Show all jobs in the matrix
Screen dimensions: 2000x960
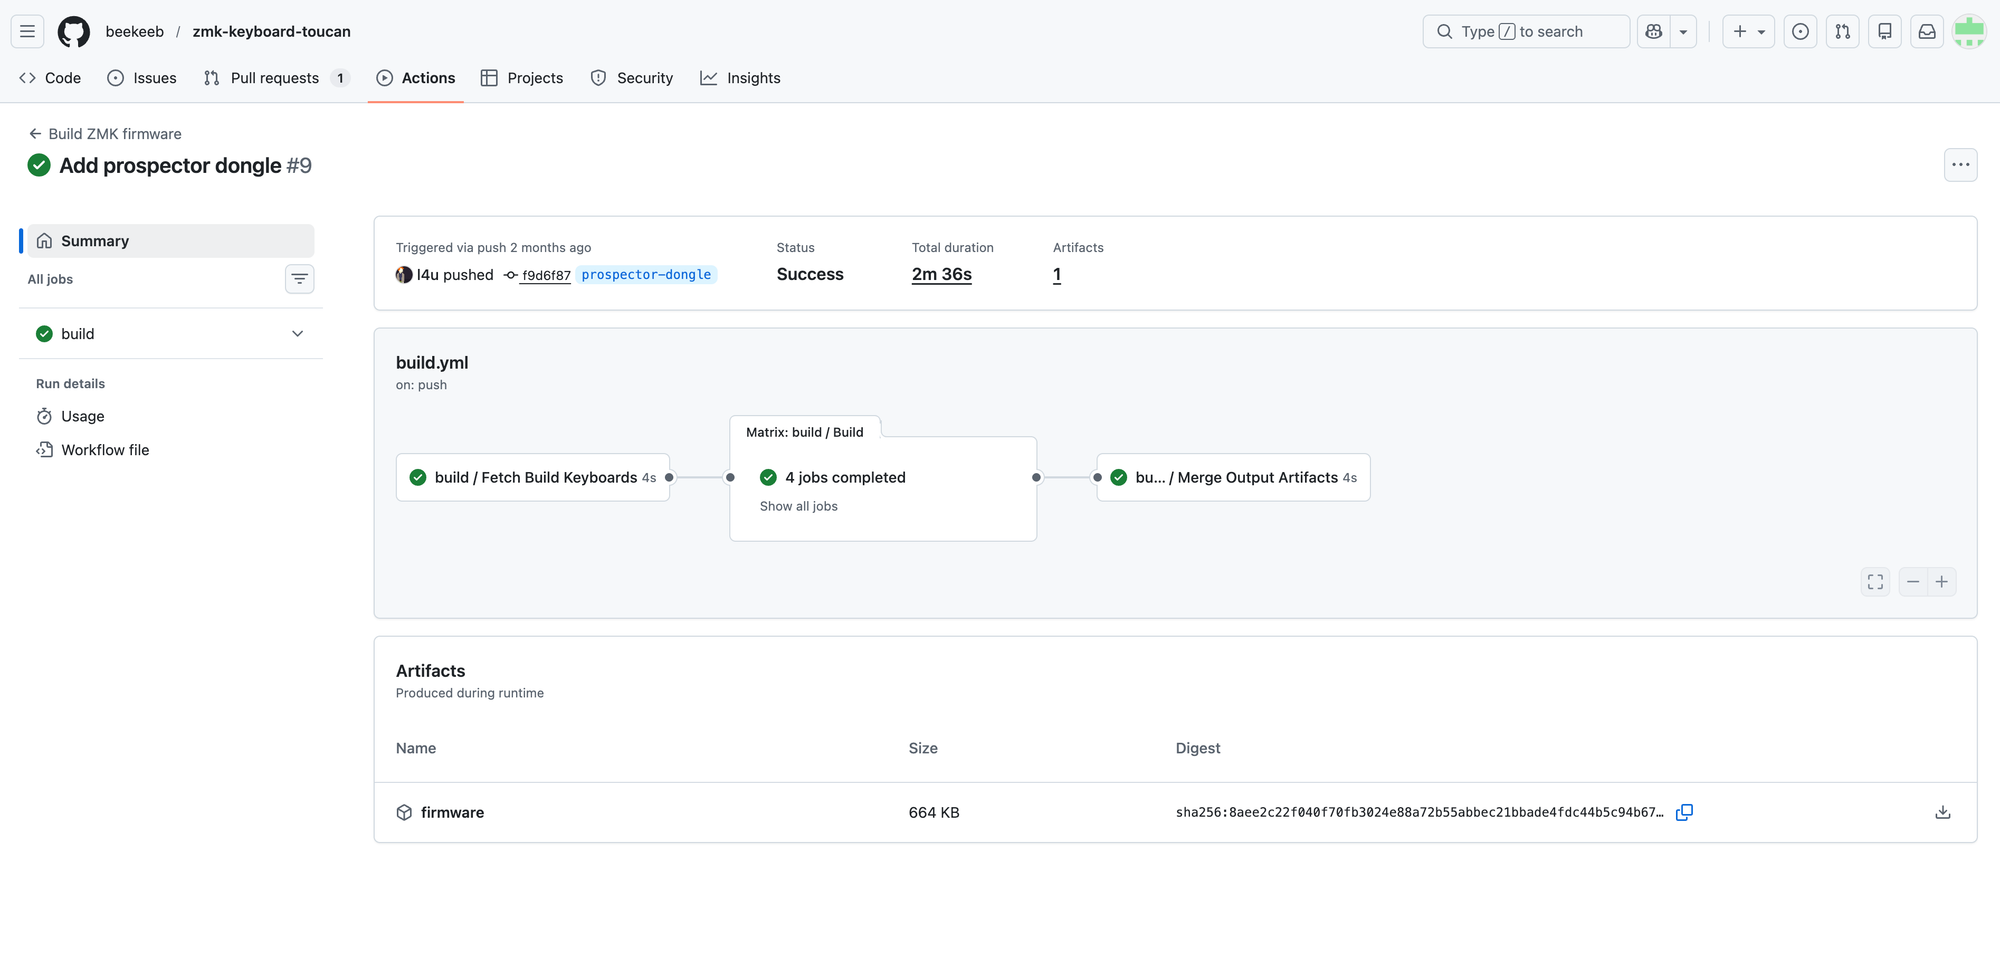798,506
